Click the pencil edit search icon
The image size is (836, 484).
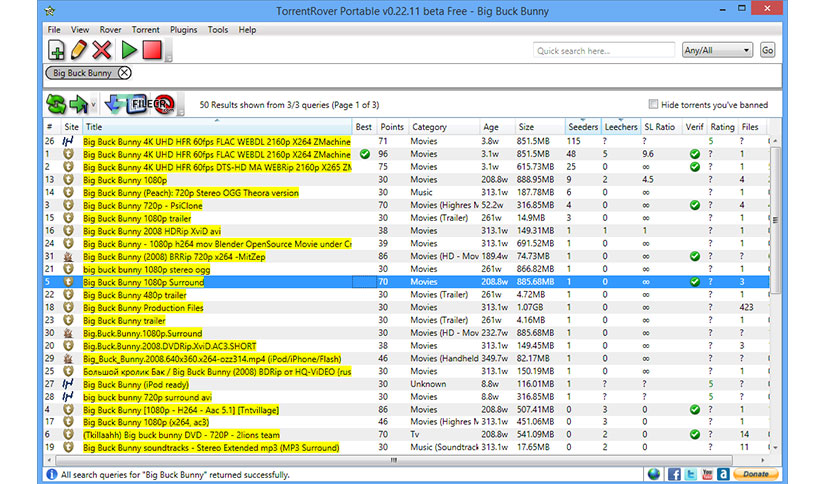point(78,50)
